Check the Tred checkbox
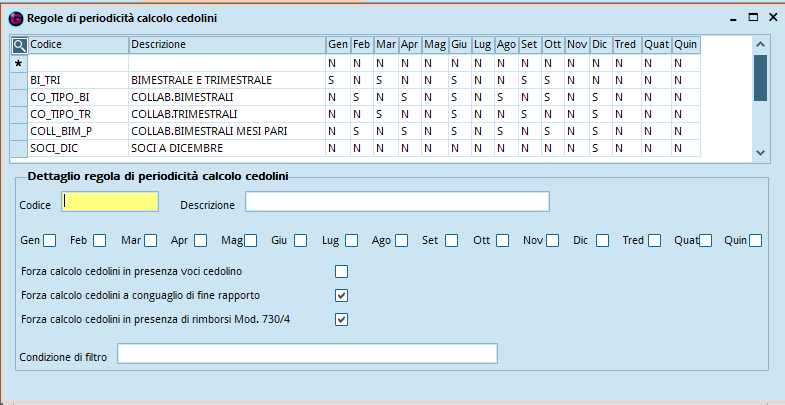Viewport: 785px width, 405px height. 654,241
